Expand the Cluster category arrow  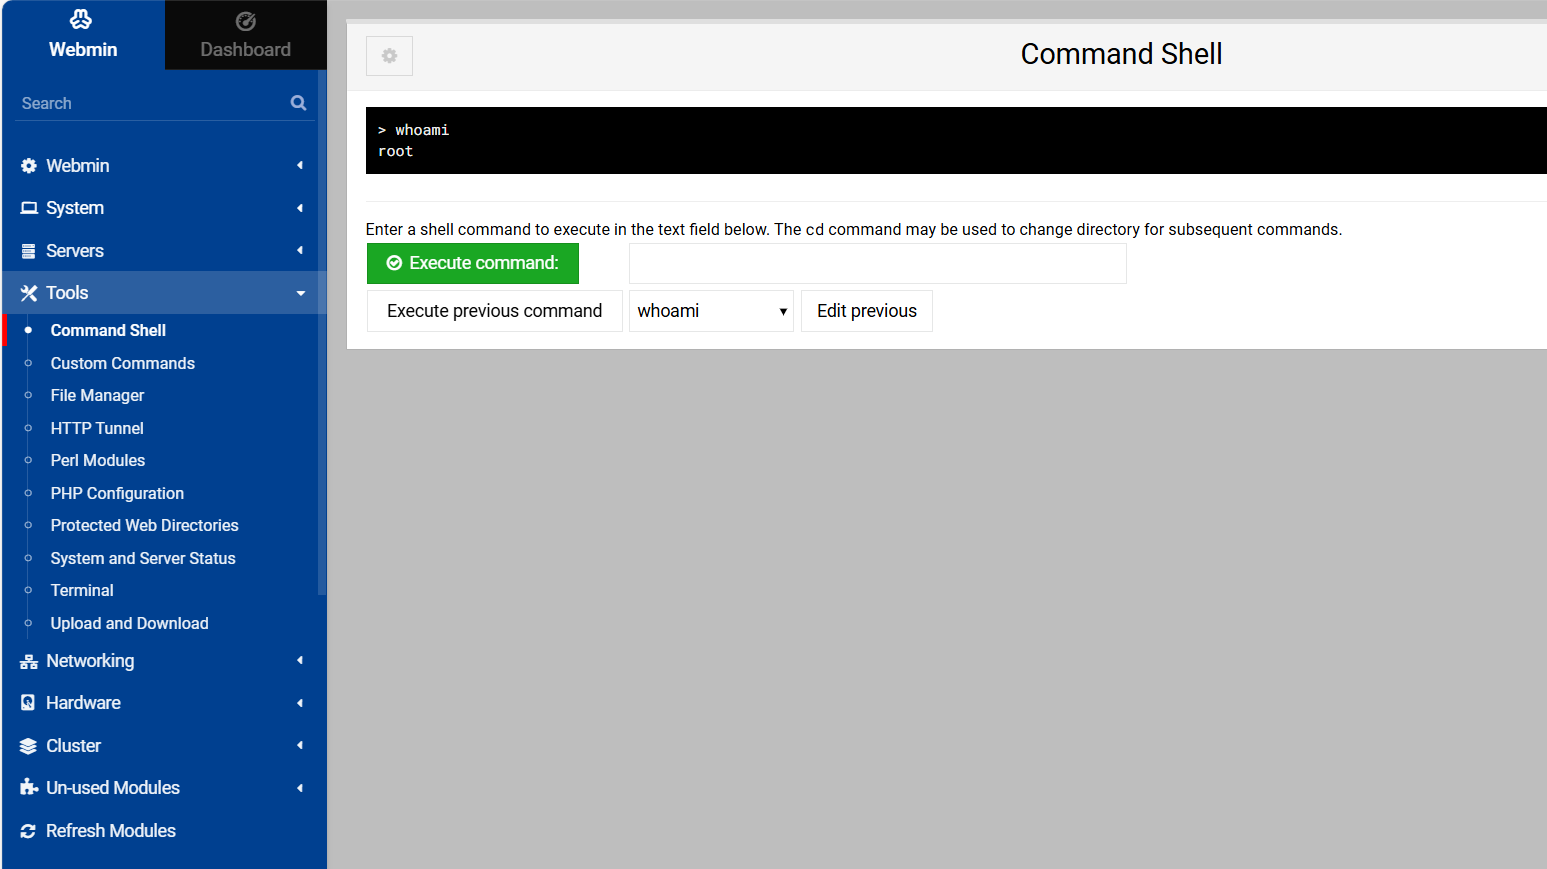[x=300, y=745]
